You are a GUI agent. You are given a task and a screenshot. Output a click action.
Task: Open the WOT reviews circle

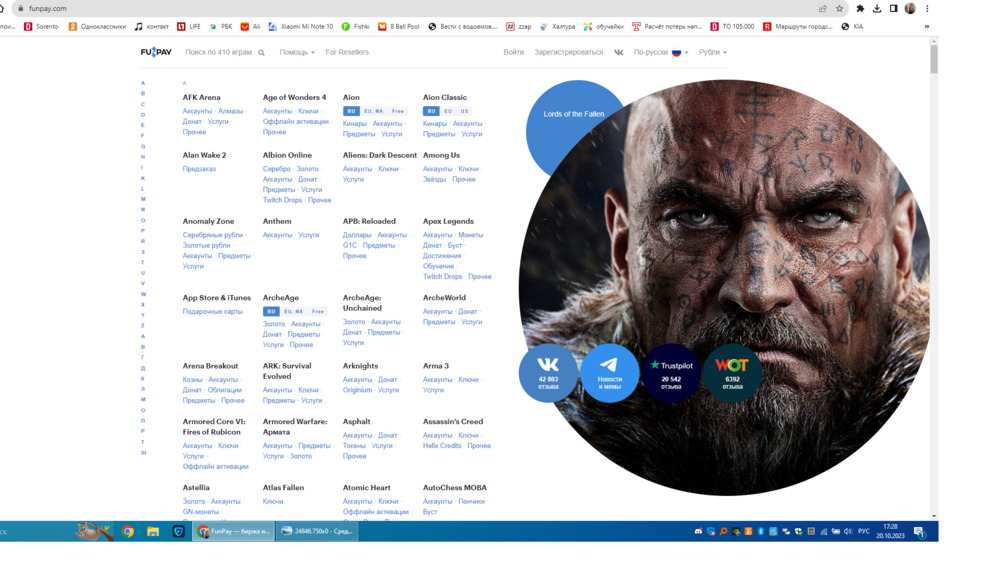(732, 373)
